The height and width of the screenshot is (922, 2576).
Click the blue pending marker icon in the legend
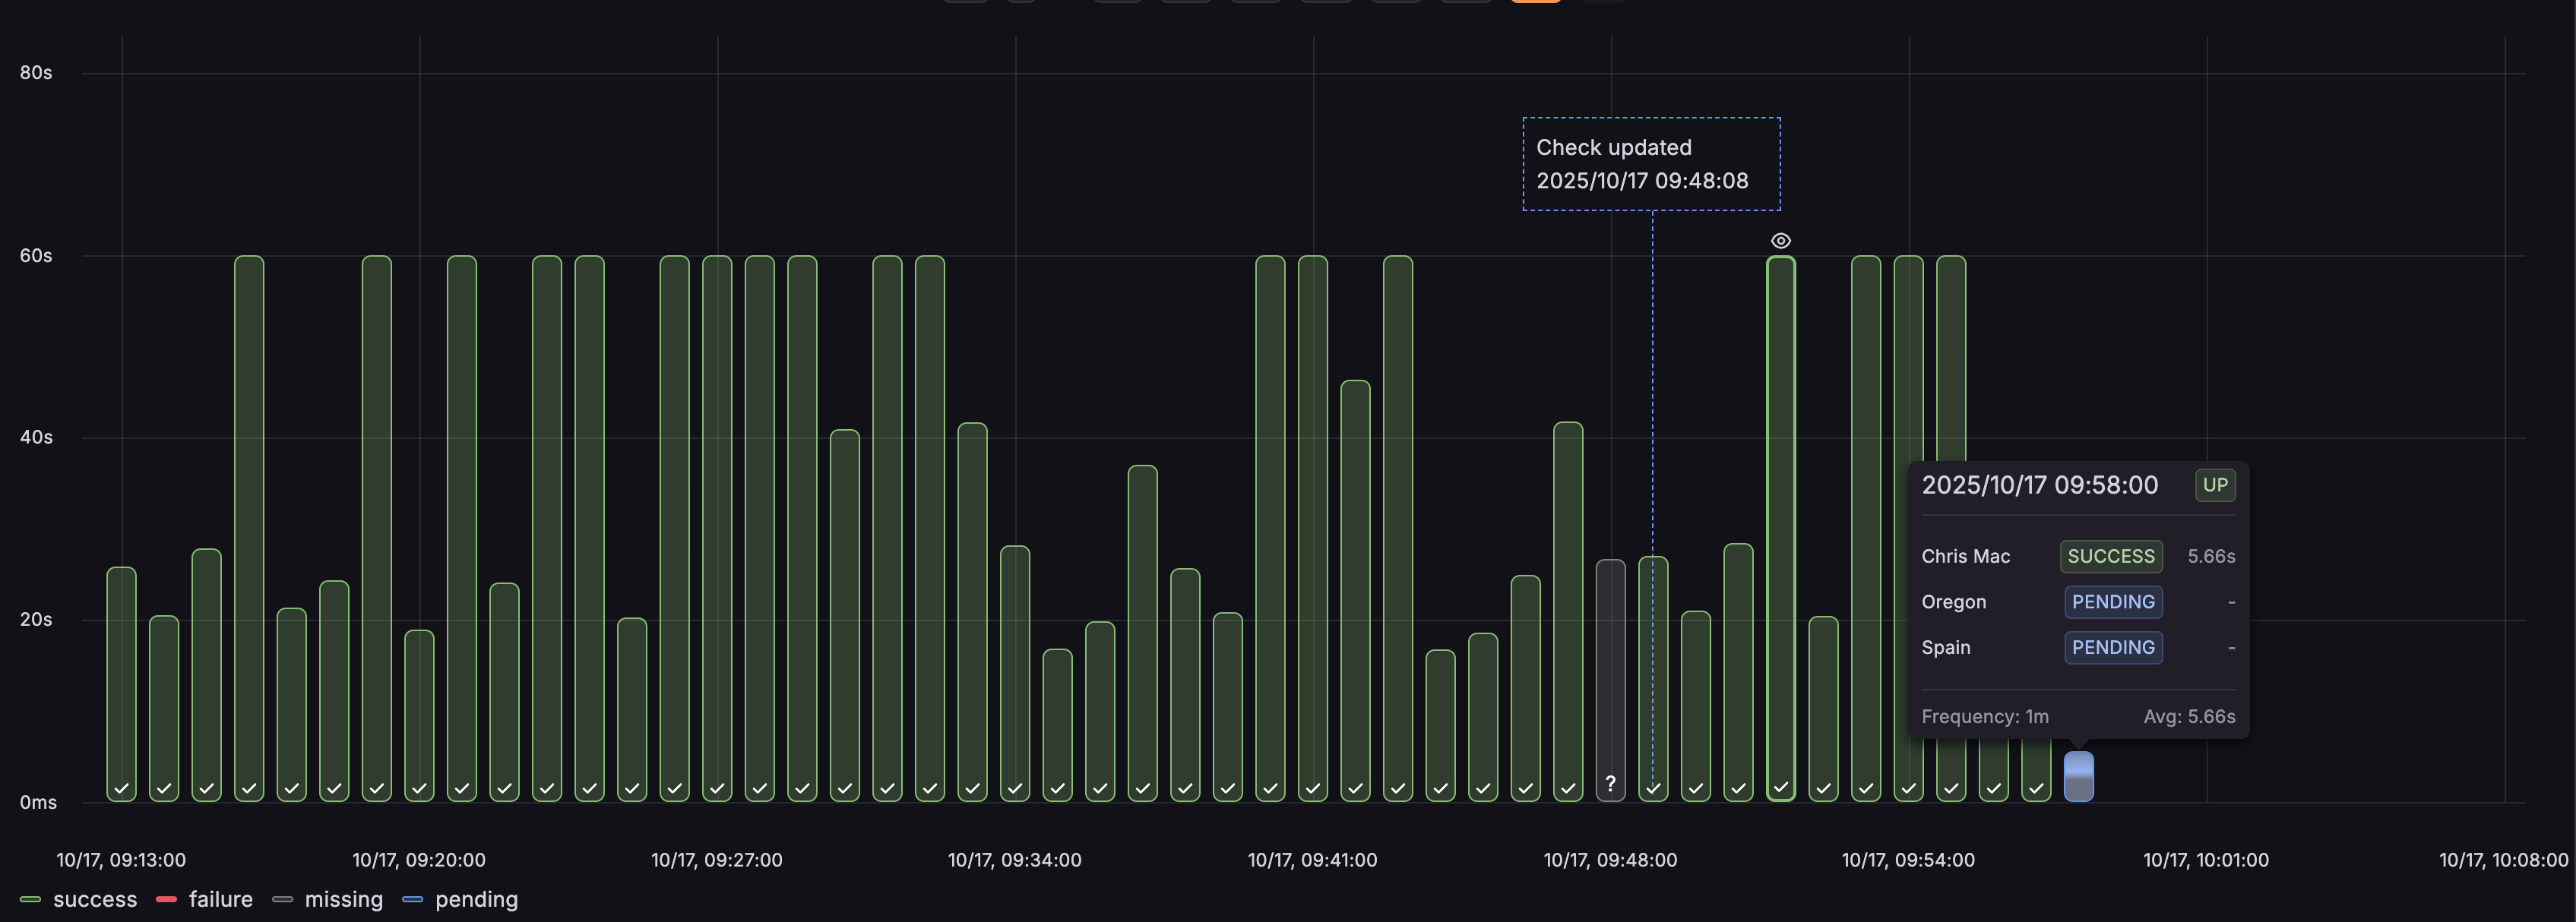point(413,899)
